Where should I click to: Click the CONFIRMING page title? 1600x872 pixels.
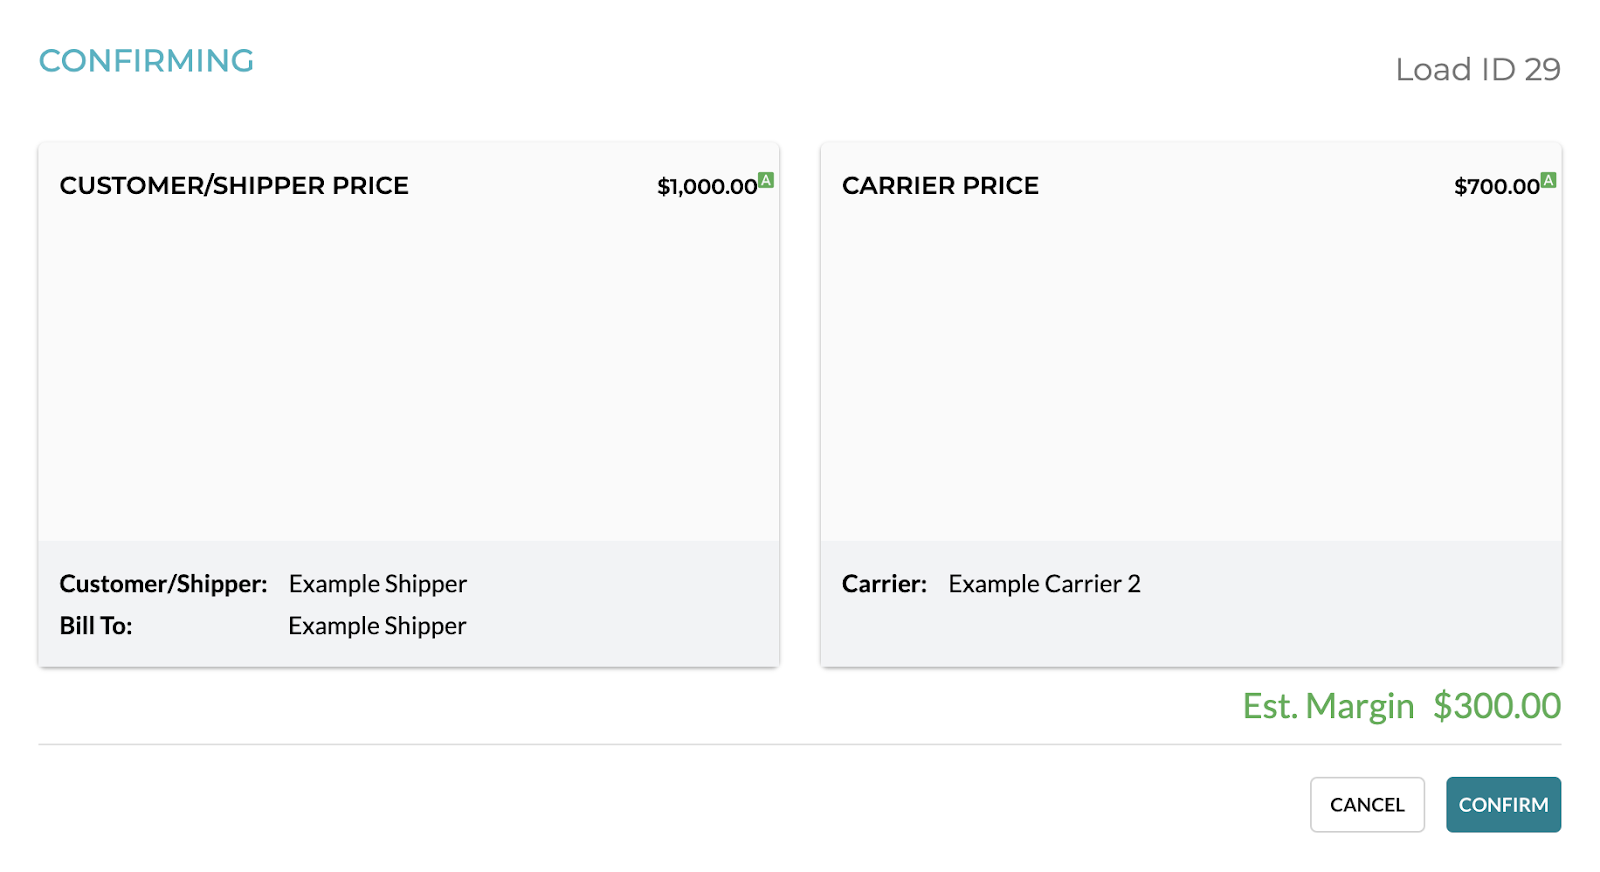(x=145, y=61)
